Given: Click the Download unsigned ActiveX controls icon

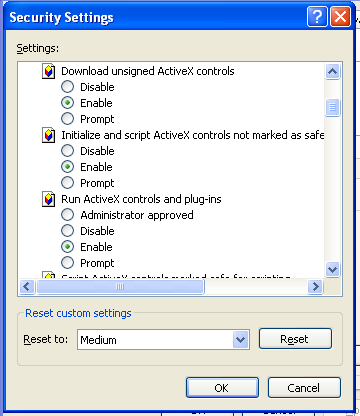Looking at the screenshot, I should 48,71.
